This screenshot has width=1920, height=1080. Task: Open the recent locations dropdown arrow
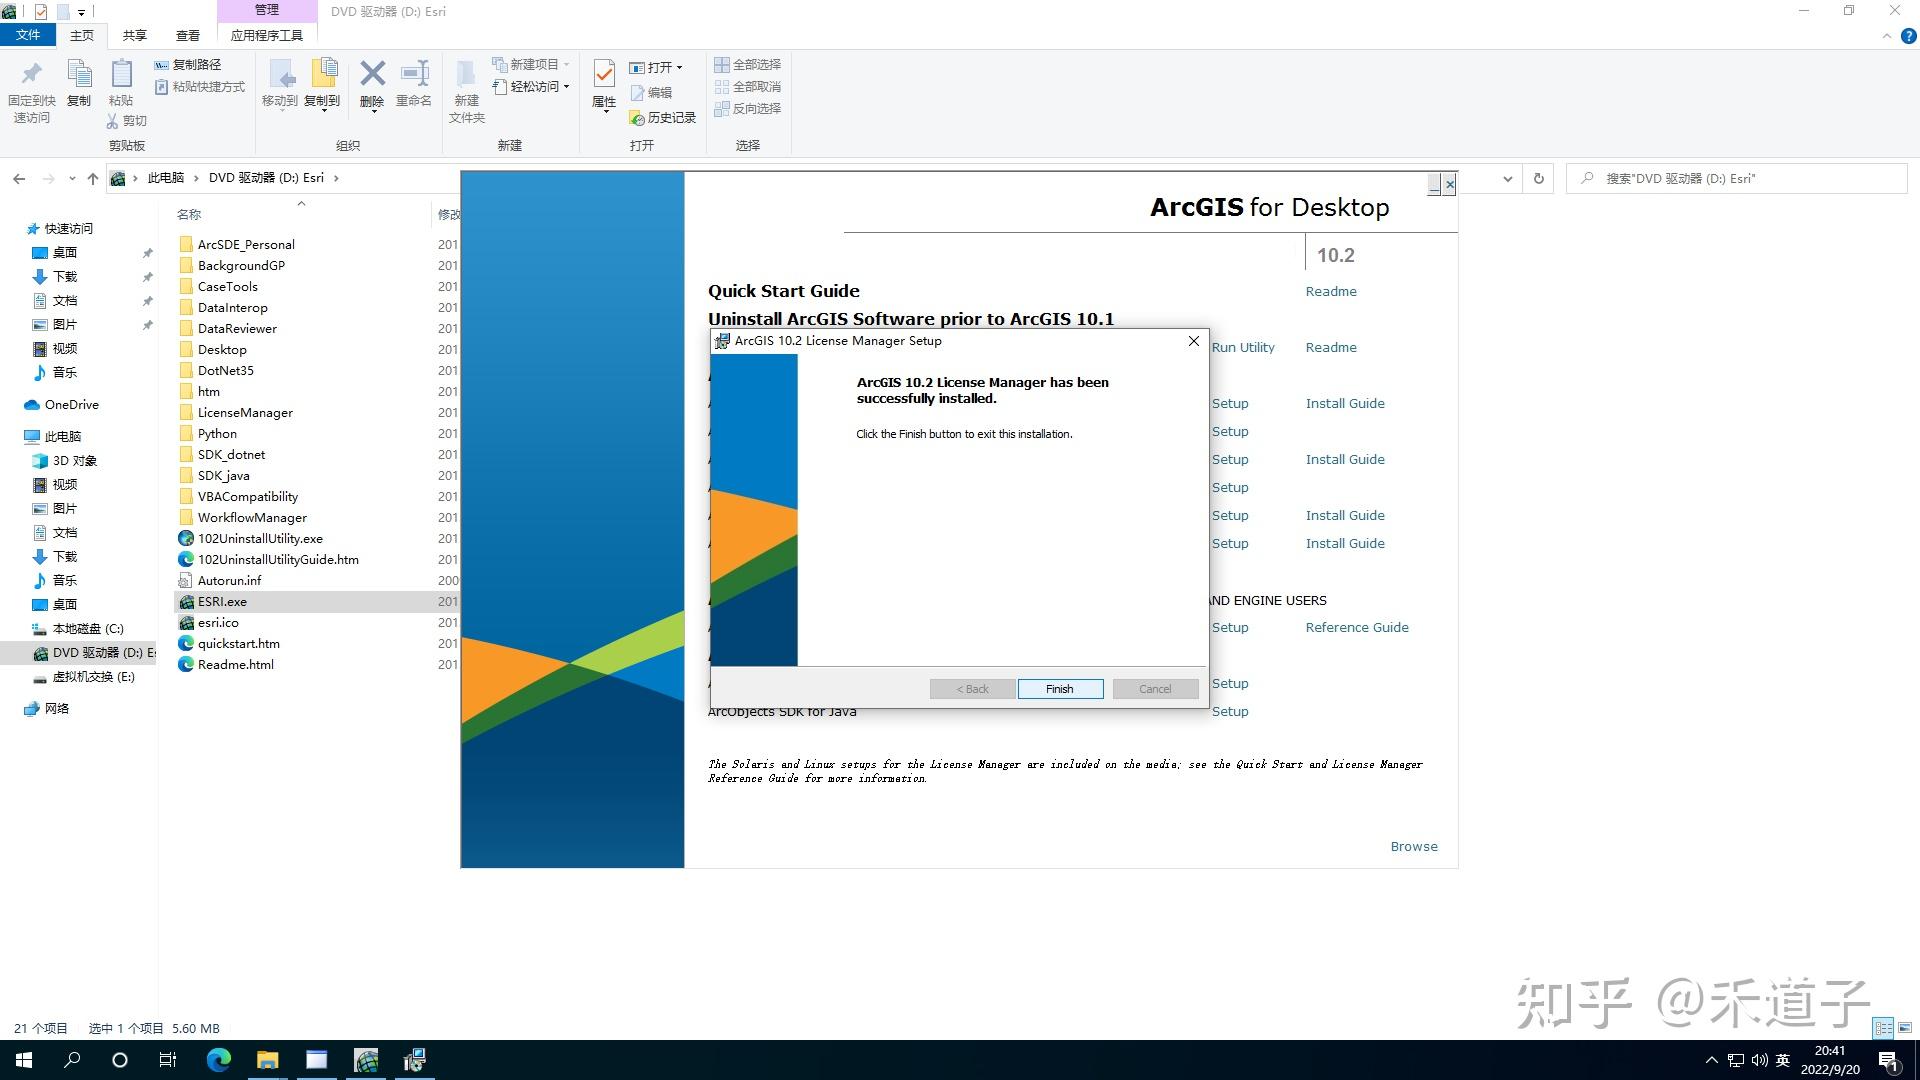coord(72,179)
